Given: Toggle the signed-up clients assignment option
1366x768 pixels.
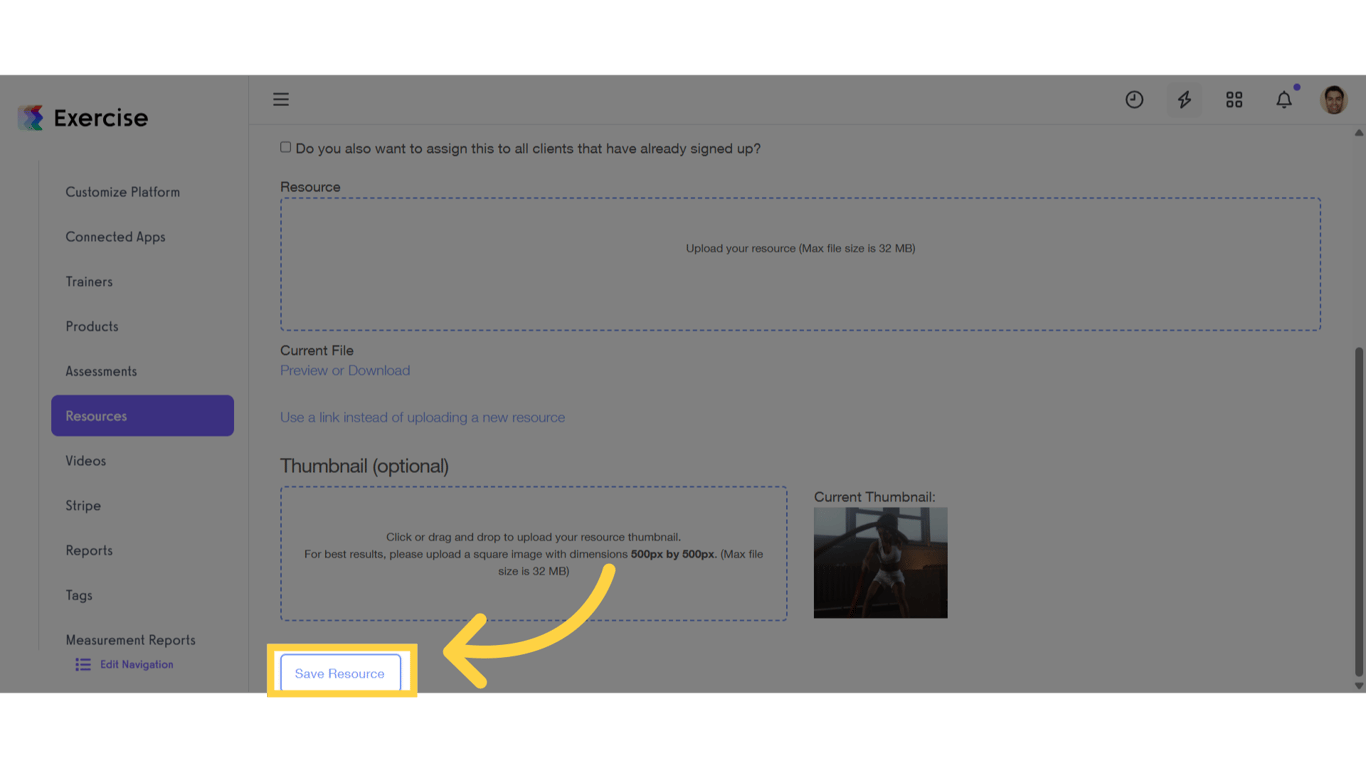Looking at the screenshot, I should [x=285, y=146].
